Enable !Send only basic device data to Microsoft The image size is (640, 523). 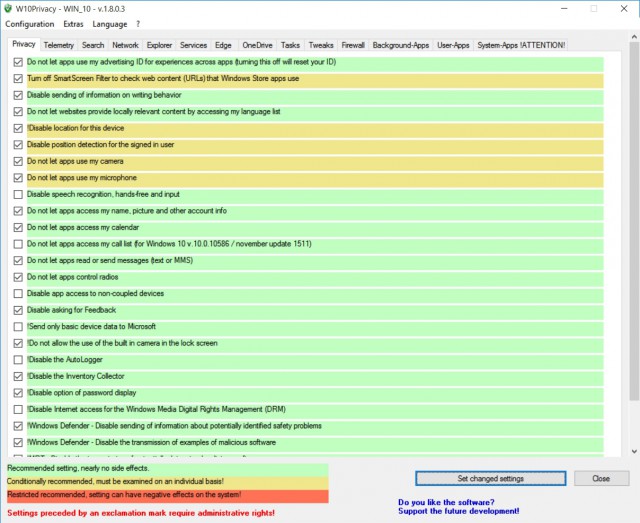pyautogui.click(x=18, y=327)
